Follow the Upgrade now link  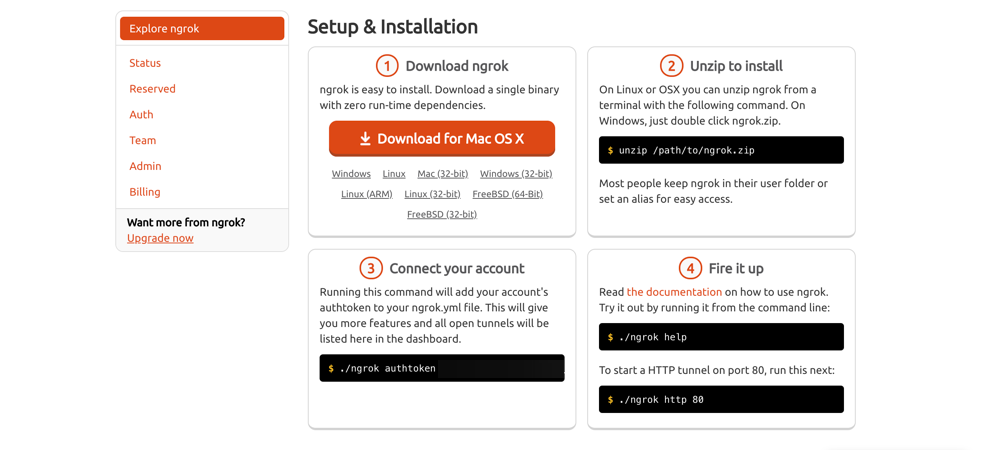coord(160,238)
